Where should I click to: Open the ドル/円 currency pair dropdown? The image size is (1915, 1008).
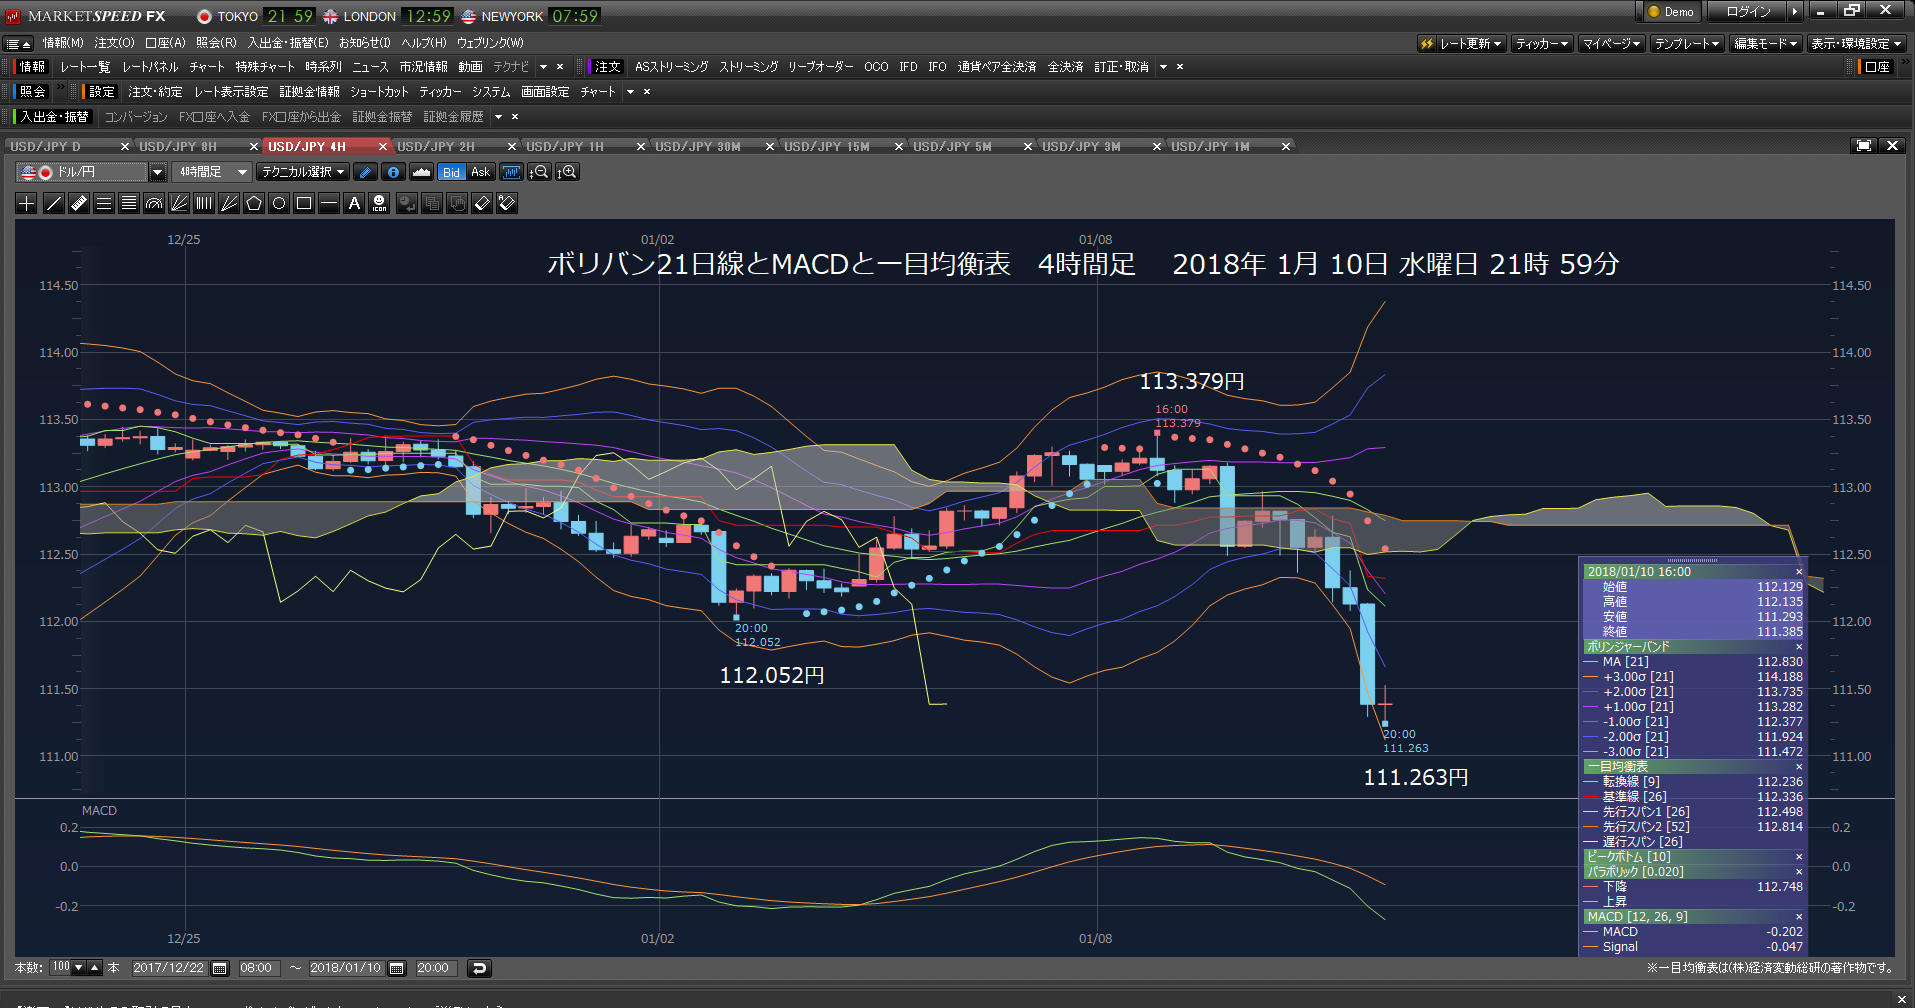point(157,172)
